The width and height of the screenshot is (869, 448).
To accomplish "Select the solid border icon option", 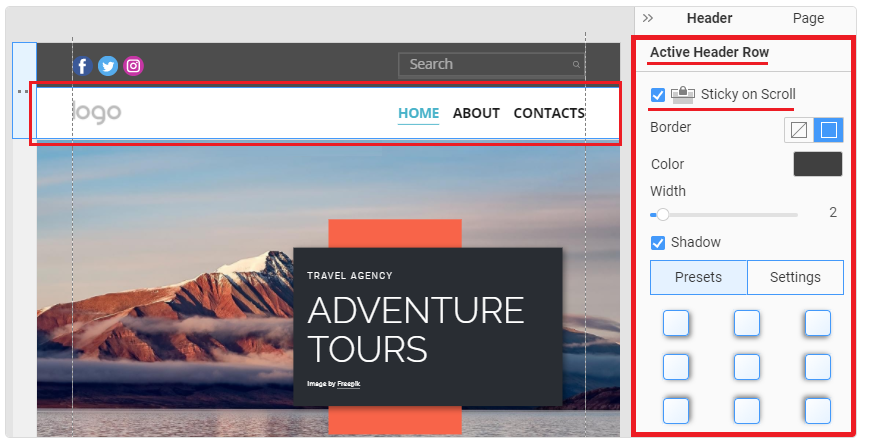I will point(829,130).
